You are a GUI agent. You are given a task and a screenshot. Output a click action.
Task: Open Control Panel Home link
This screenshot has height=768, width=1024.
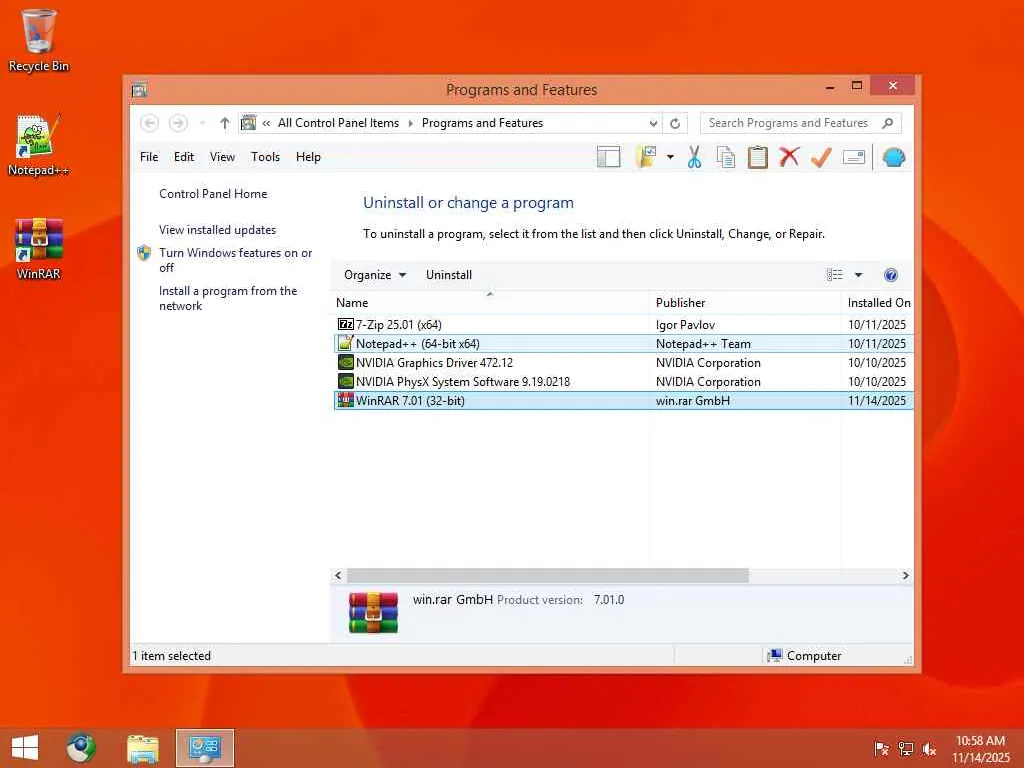click(x=213, y=194)
